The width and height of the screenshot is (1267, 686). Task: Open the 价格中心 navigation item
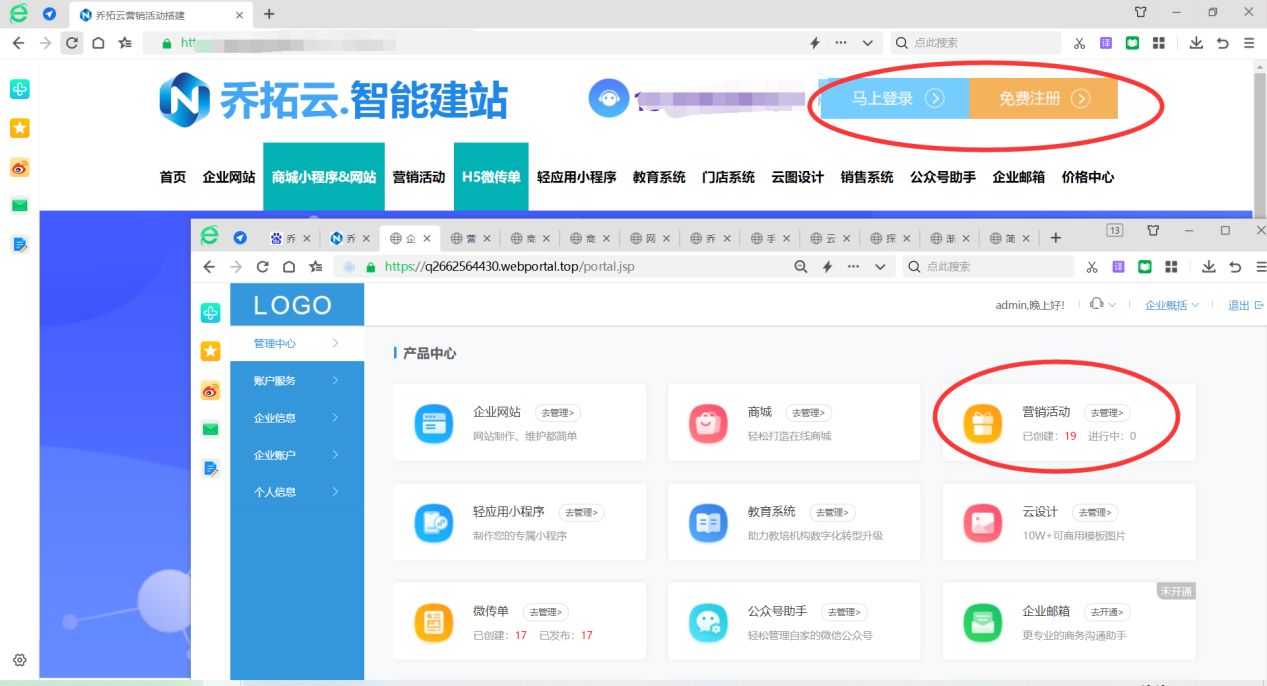[x=1088, y=177]
